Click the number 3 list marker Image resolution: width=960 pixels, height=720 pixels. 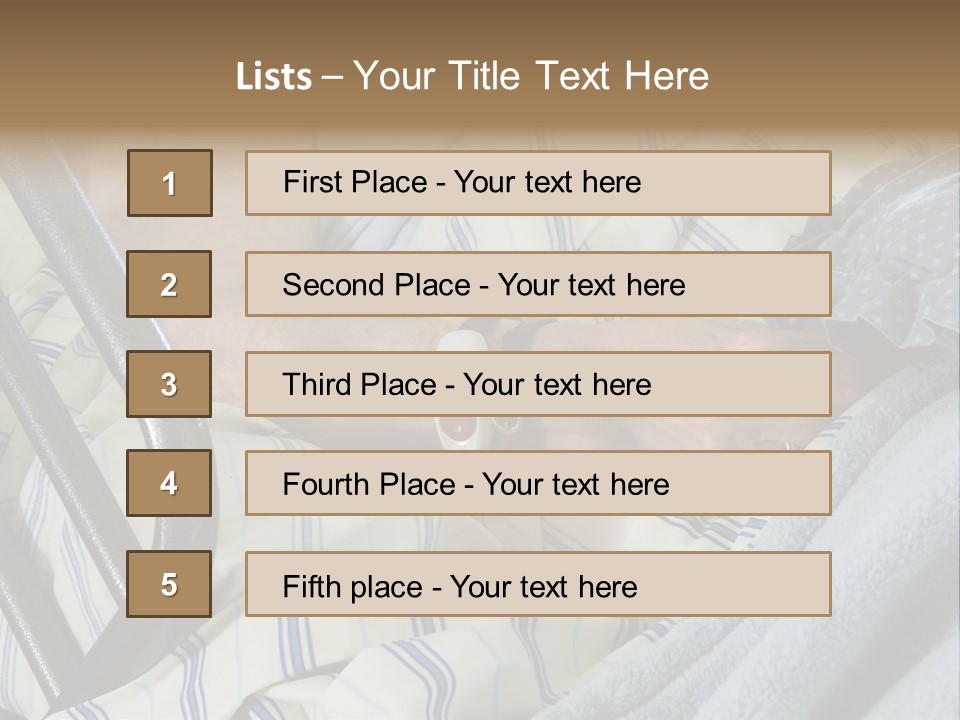169,384
